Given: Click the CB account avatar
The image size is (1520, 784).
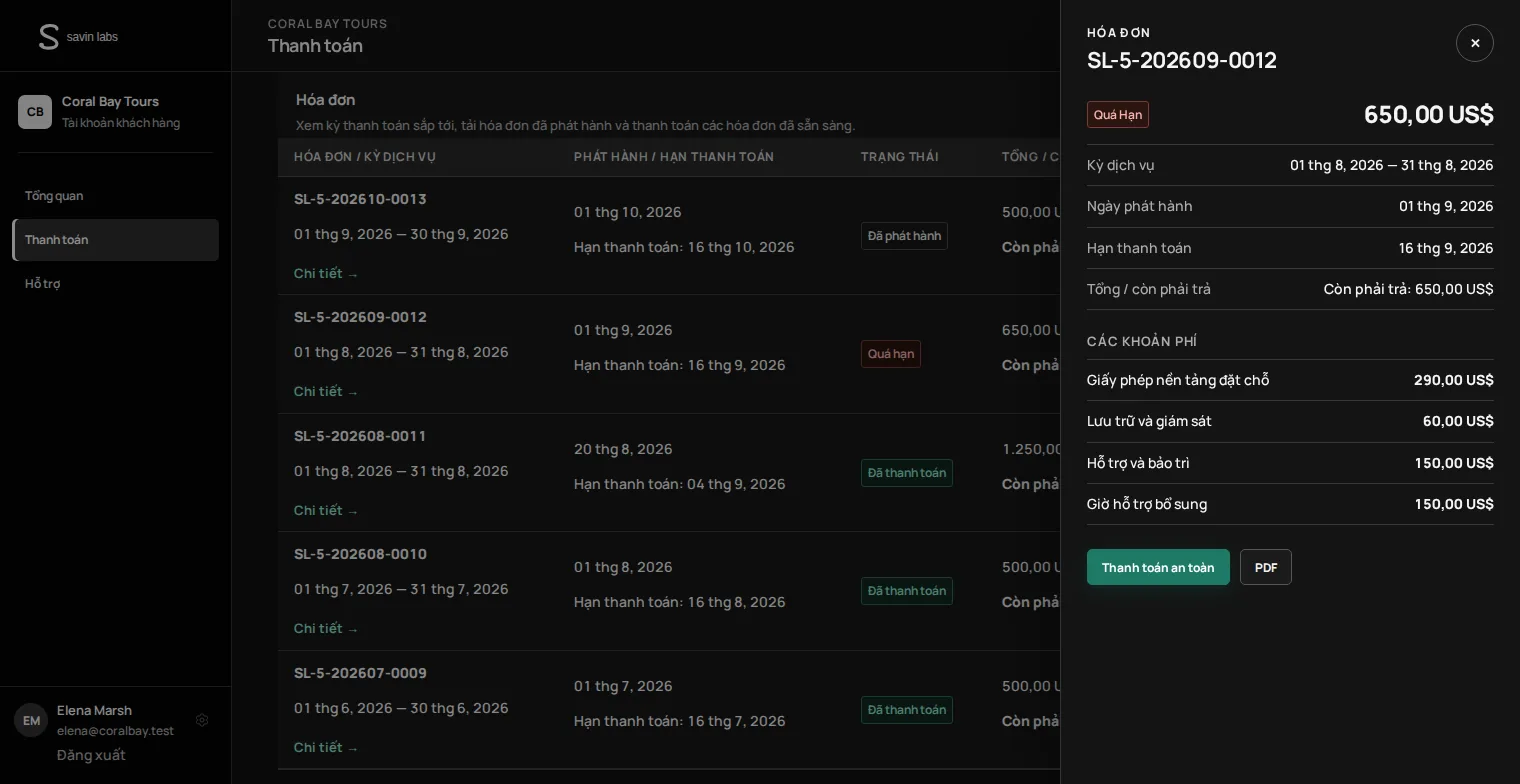Looking at the screenshot, I should (35, 112).
